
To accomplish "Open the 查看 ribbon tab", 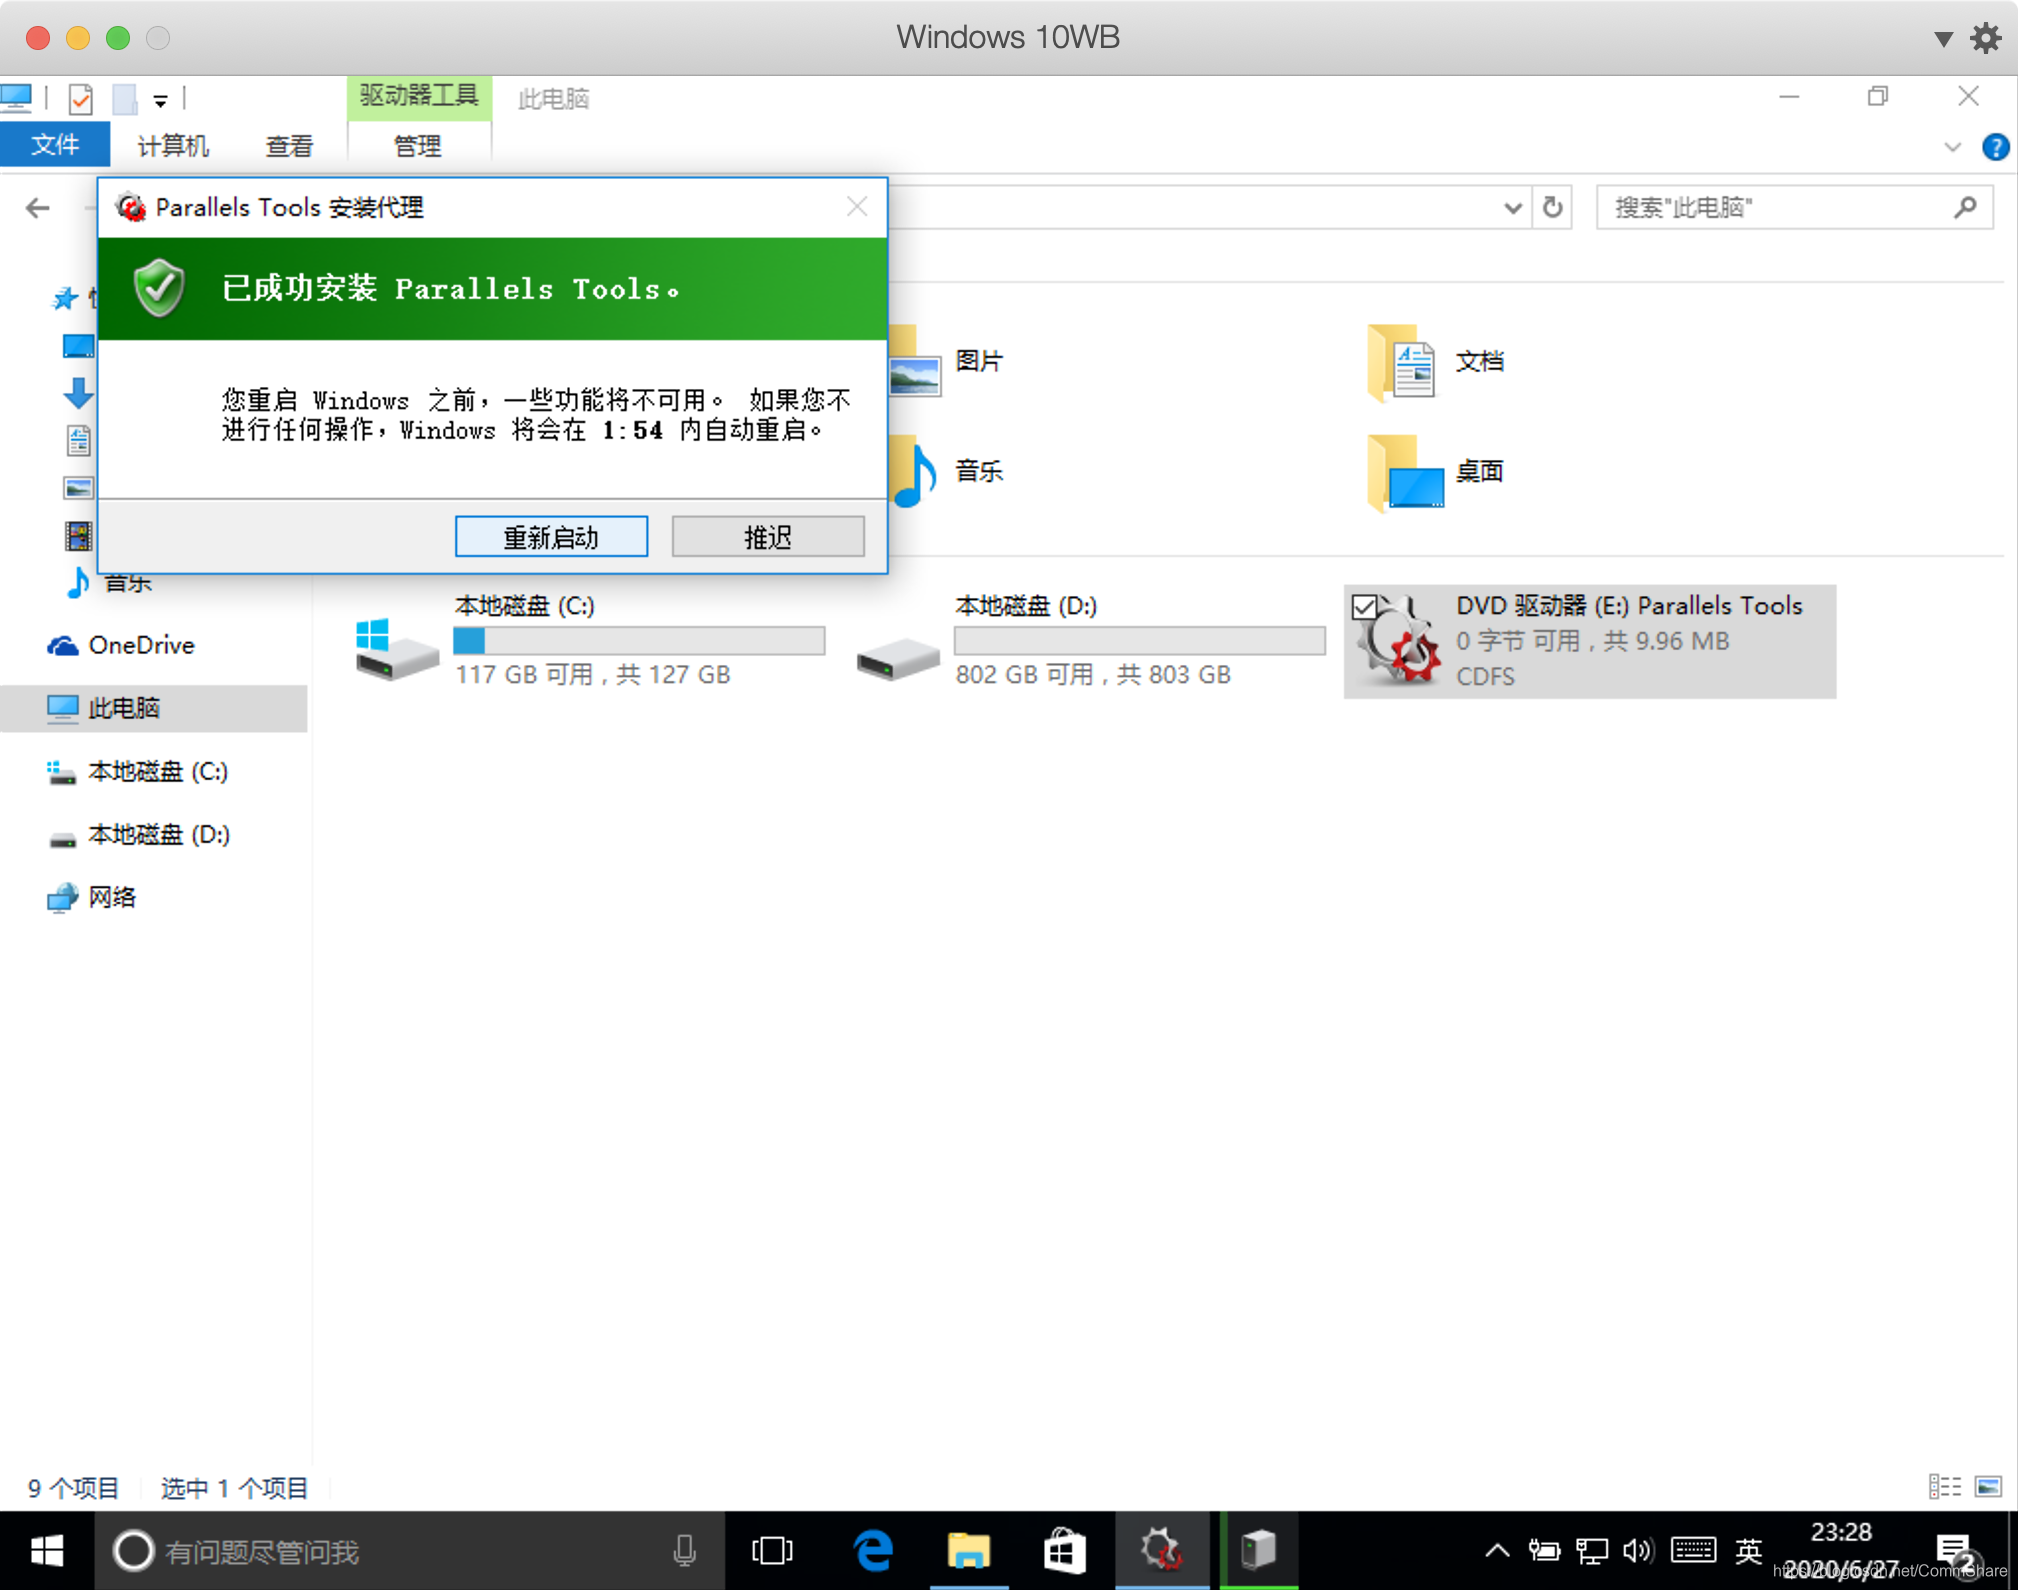I will (x=289, y=146).
